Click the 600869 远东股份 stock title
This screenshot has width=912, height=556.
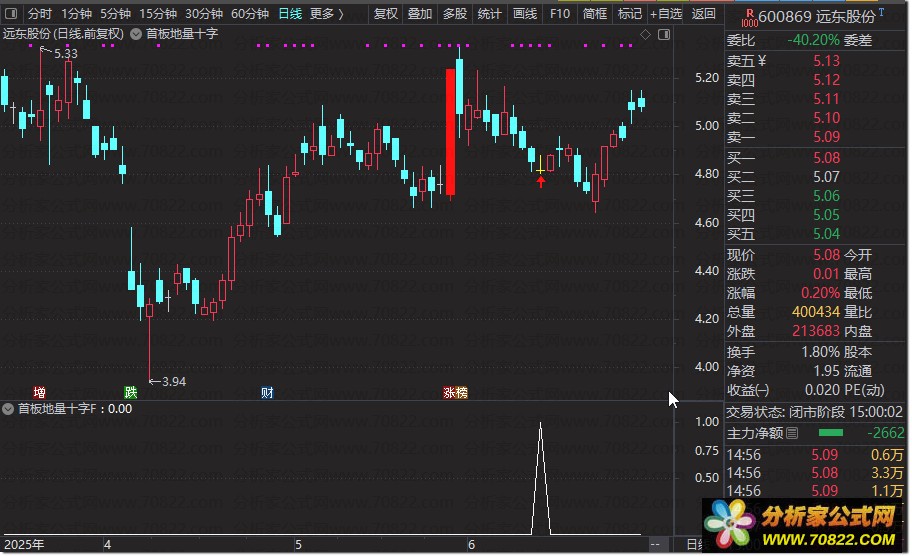pyautogui.click(x=817, y=17)
